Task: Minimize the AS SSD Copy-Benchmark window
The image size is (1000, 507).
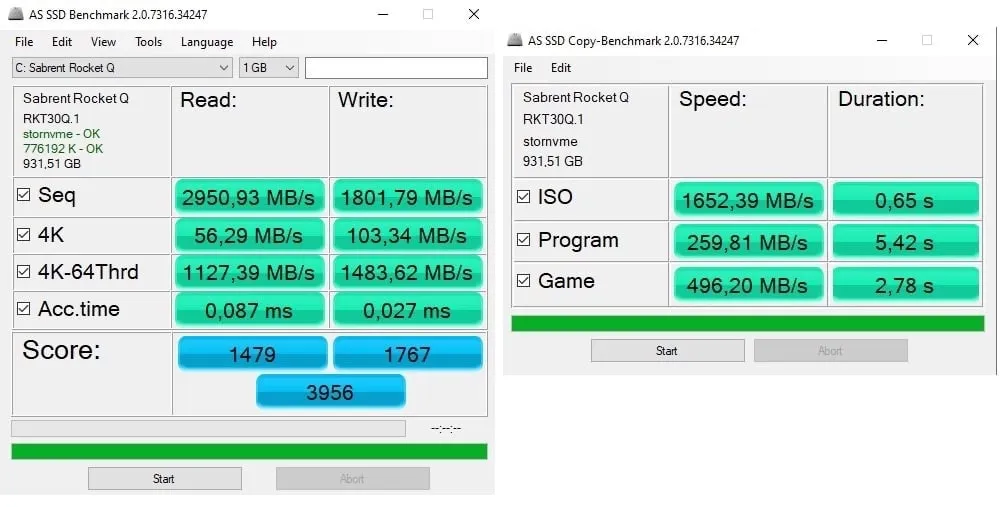Action: (x=882, y=40)
